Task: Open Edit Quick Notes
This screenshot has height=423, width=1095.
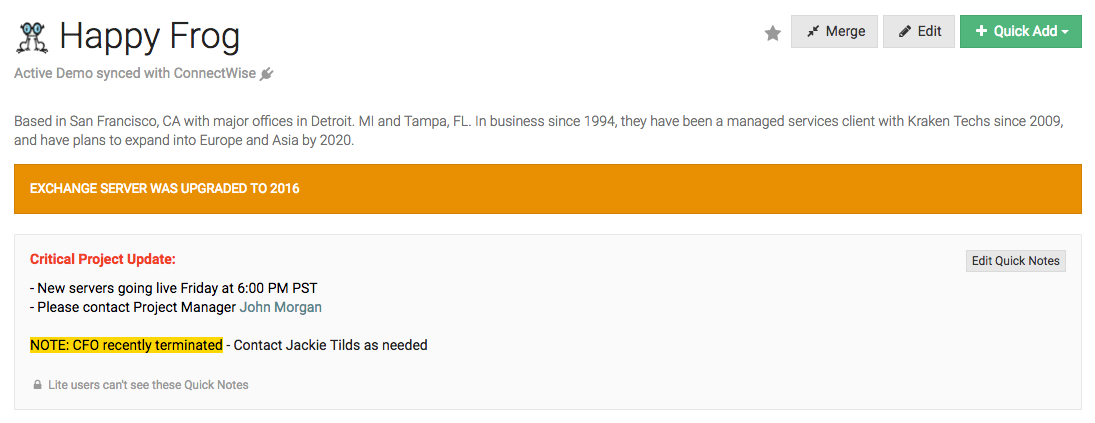Action: click(x=1015, y=261)
